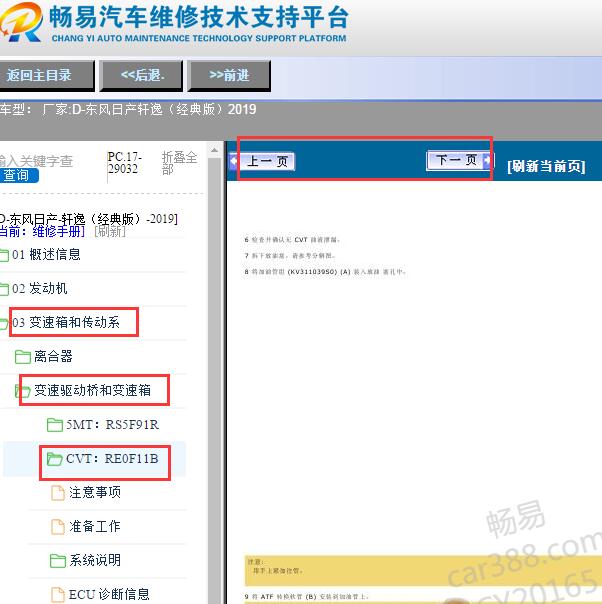The image size is (602, 604).
Task: Click the right arrow icon after 下一页
Action: (488, 159)
